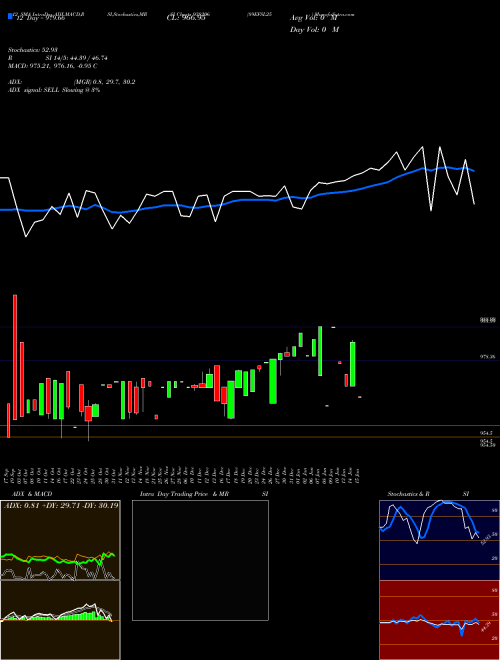Select the 'Avg Vol: 0 M' label
Viewport: 500px width, 660px height.
314,18
